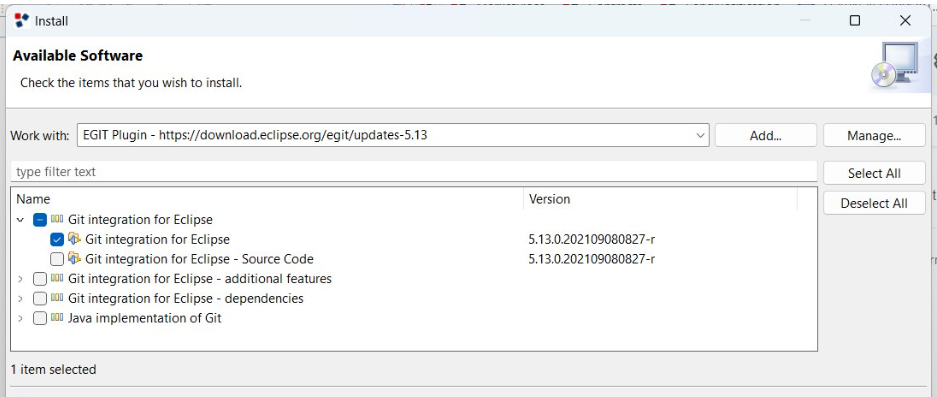Click the category icon beside Java implementation of Git
This screenshot has width=937, height=397.
click(57, 318)
